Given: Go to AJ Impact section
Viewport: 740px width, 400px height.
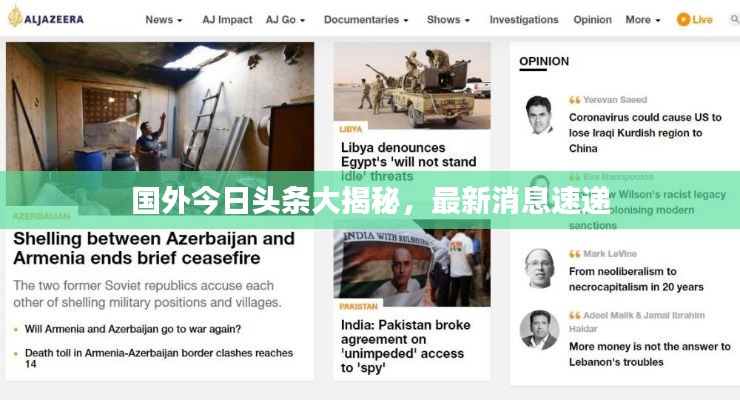Looking at the screenshot, I should point(227,20).
